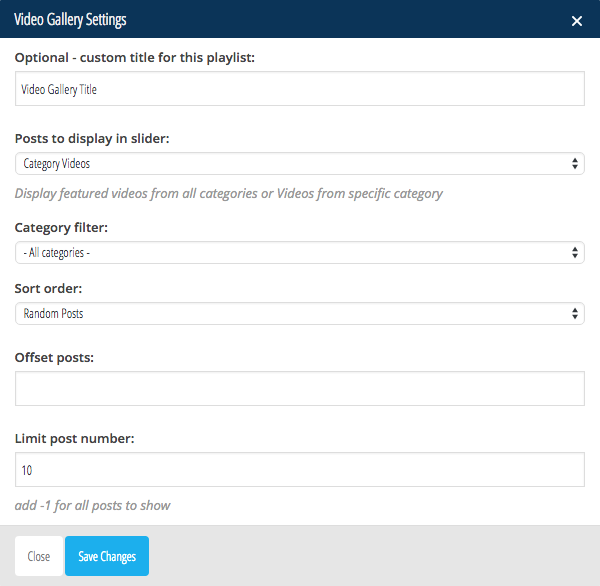The height and width of the screenshot is (586, 600).
Task: Open the All categories filter dropdown
Action: pos(300,252)
